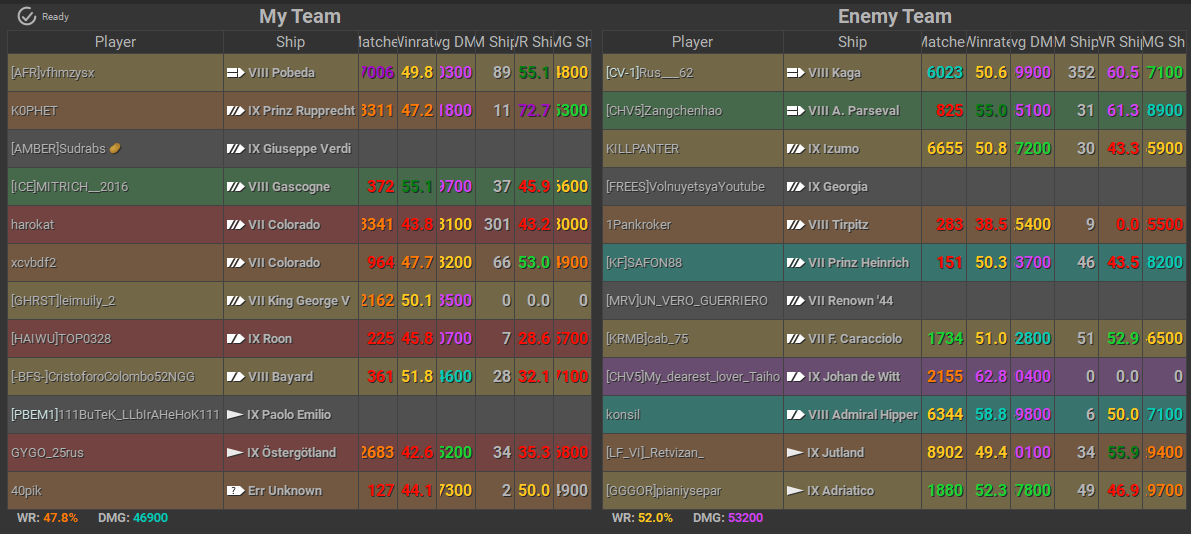Image resolution: width=1191 pixels, height=534 pixels.
Task: Click the unknown ship icon beside Err Unknown
Action: (x=236, y=491)
